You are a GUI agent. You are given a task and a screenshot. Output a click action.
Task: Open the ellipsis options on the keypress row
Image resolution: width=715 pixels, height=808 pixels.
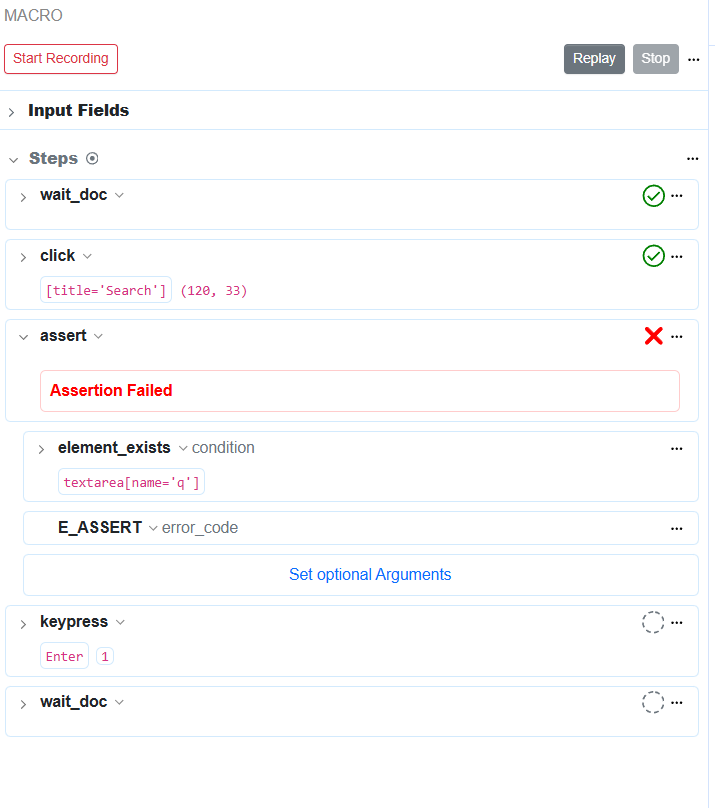tap(677, 622)
